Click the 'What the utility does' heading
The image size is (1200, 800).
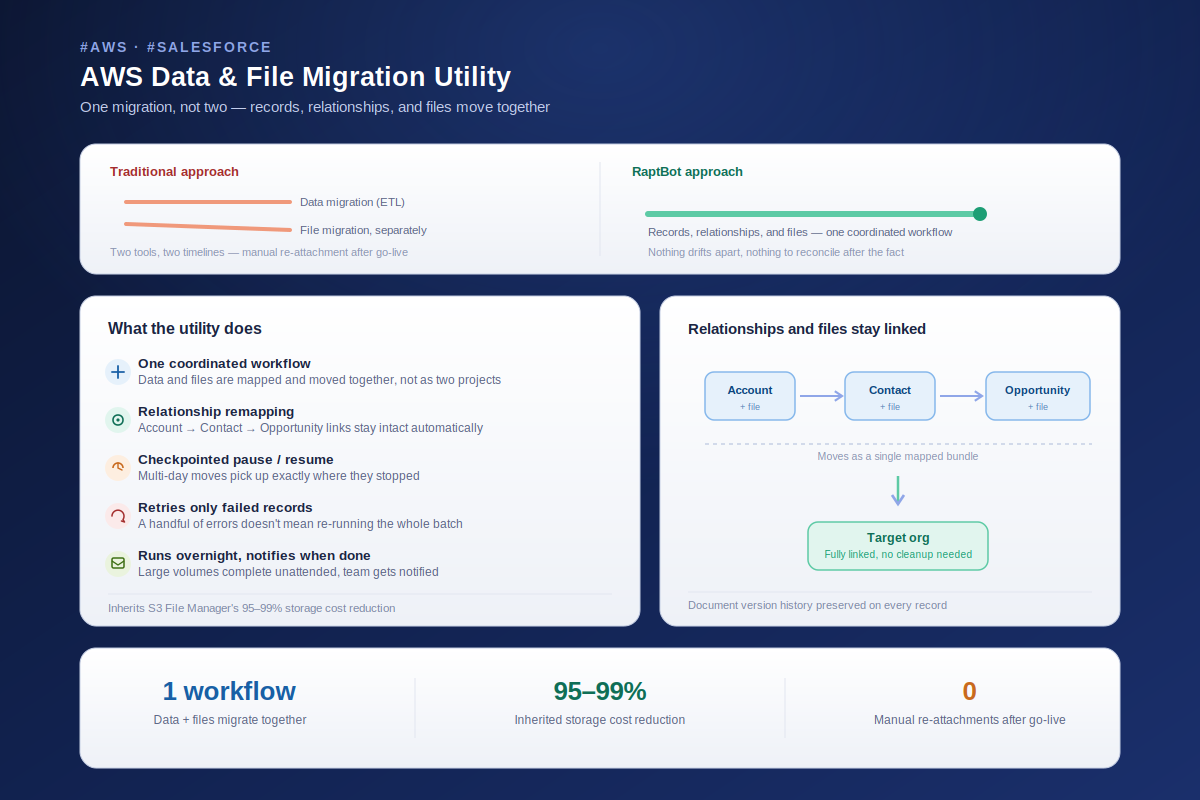(185, 328)
